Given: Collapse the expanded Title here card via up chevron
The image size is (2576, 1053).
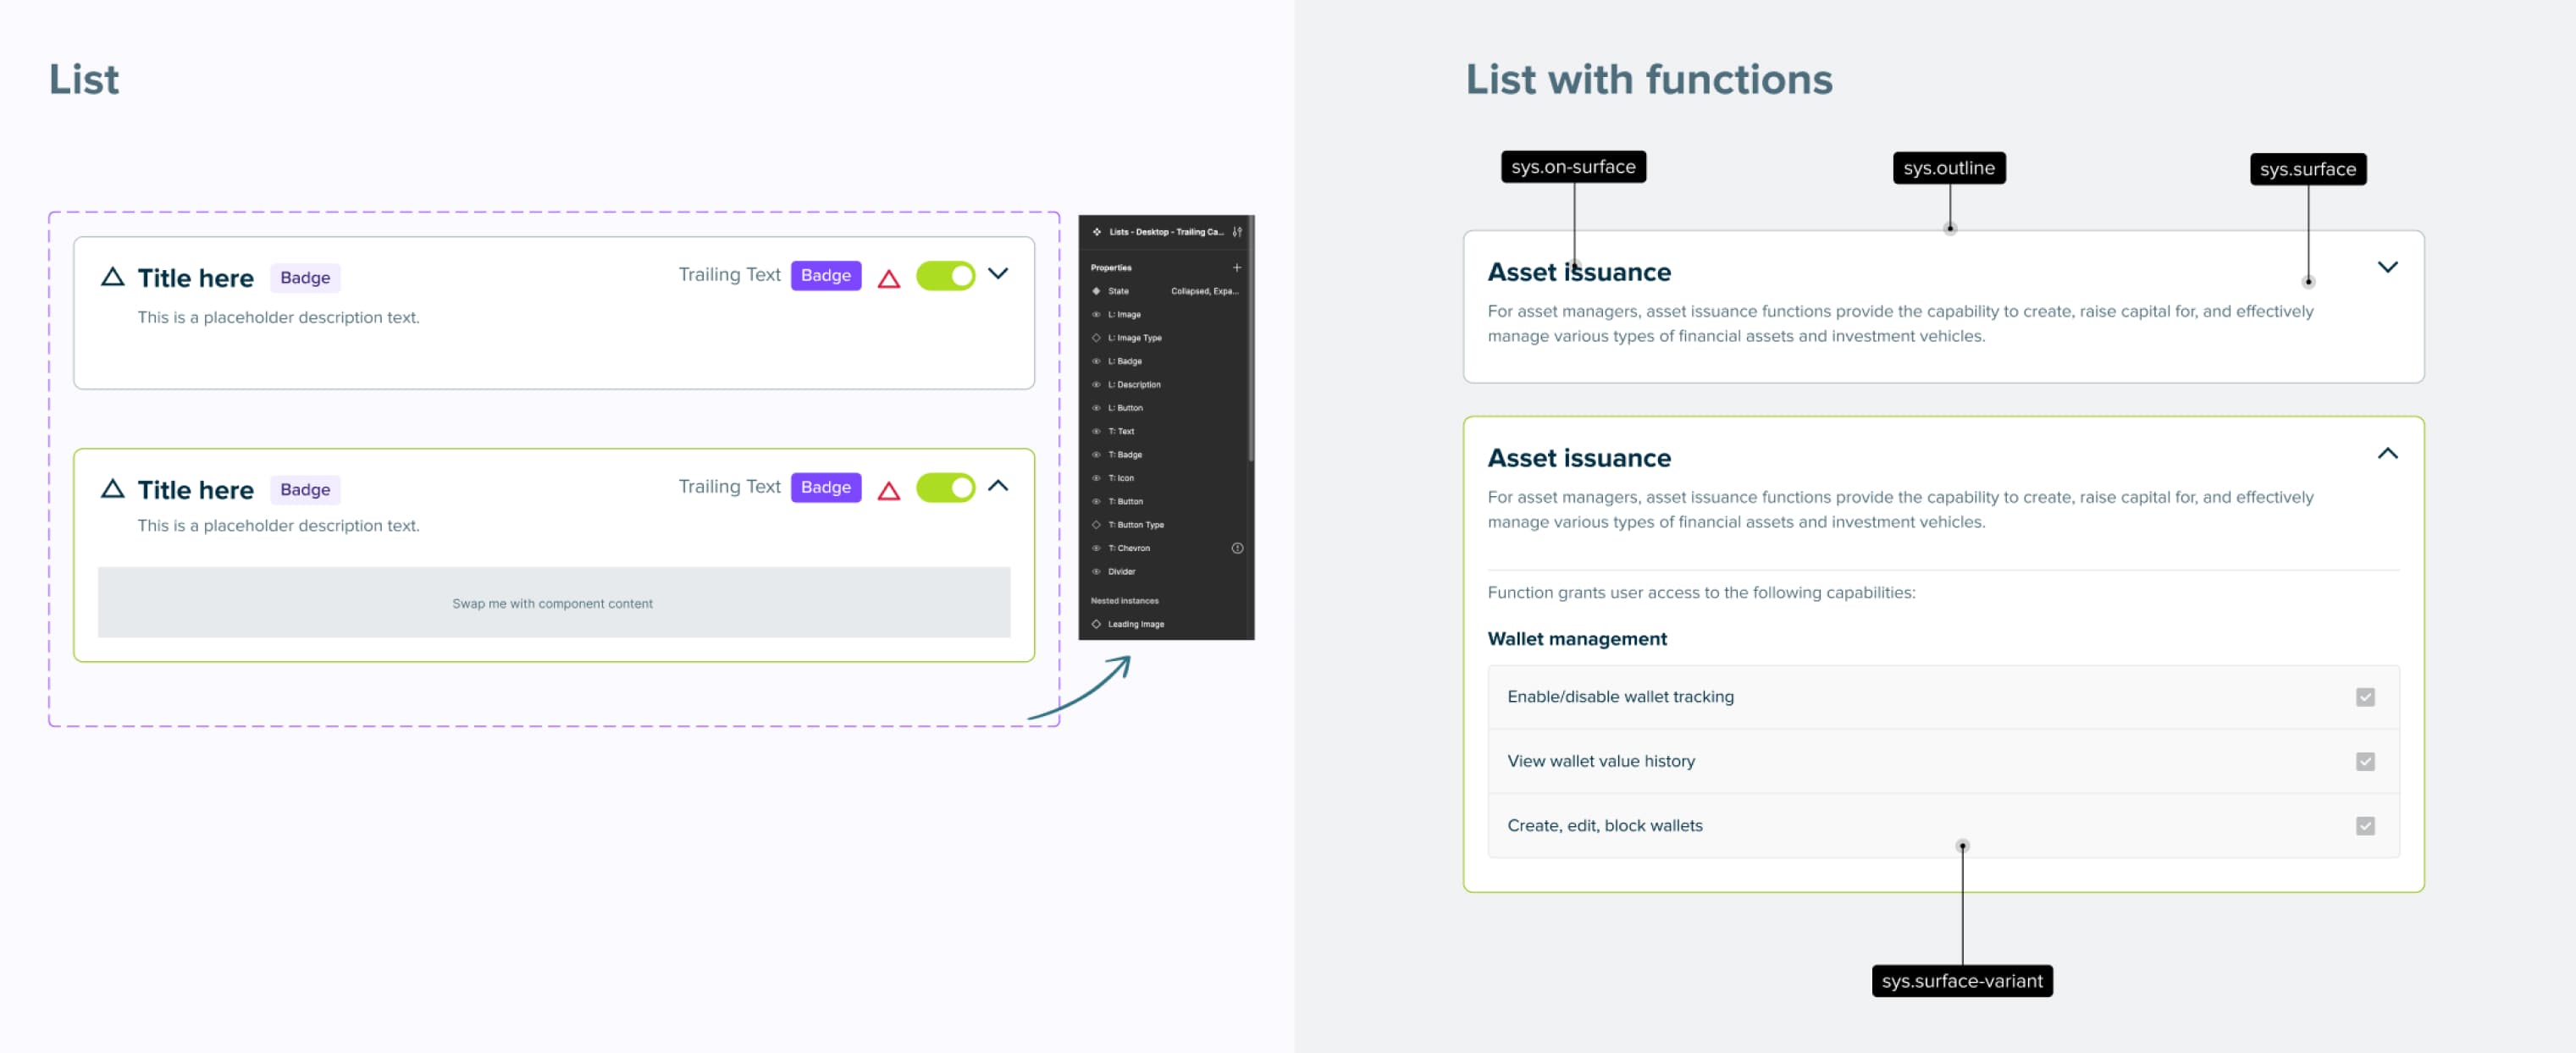Looking at the screenshot, I should [x=998, y=486].
